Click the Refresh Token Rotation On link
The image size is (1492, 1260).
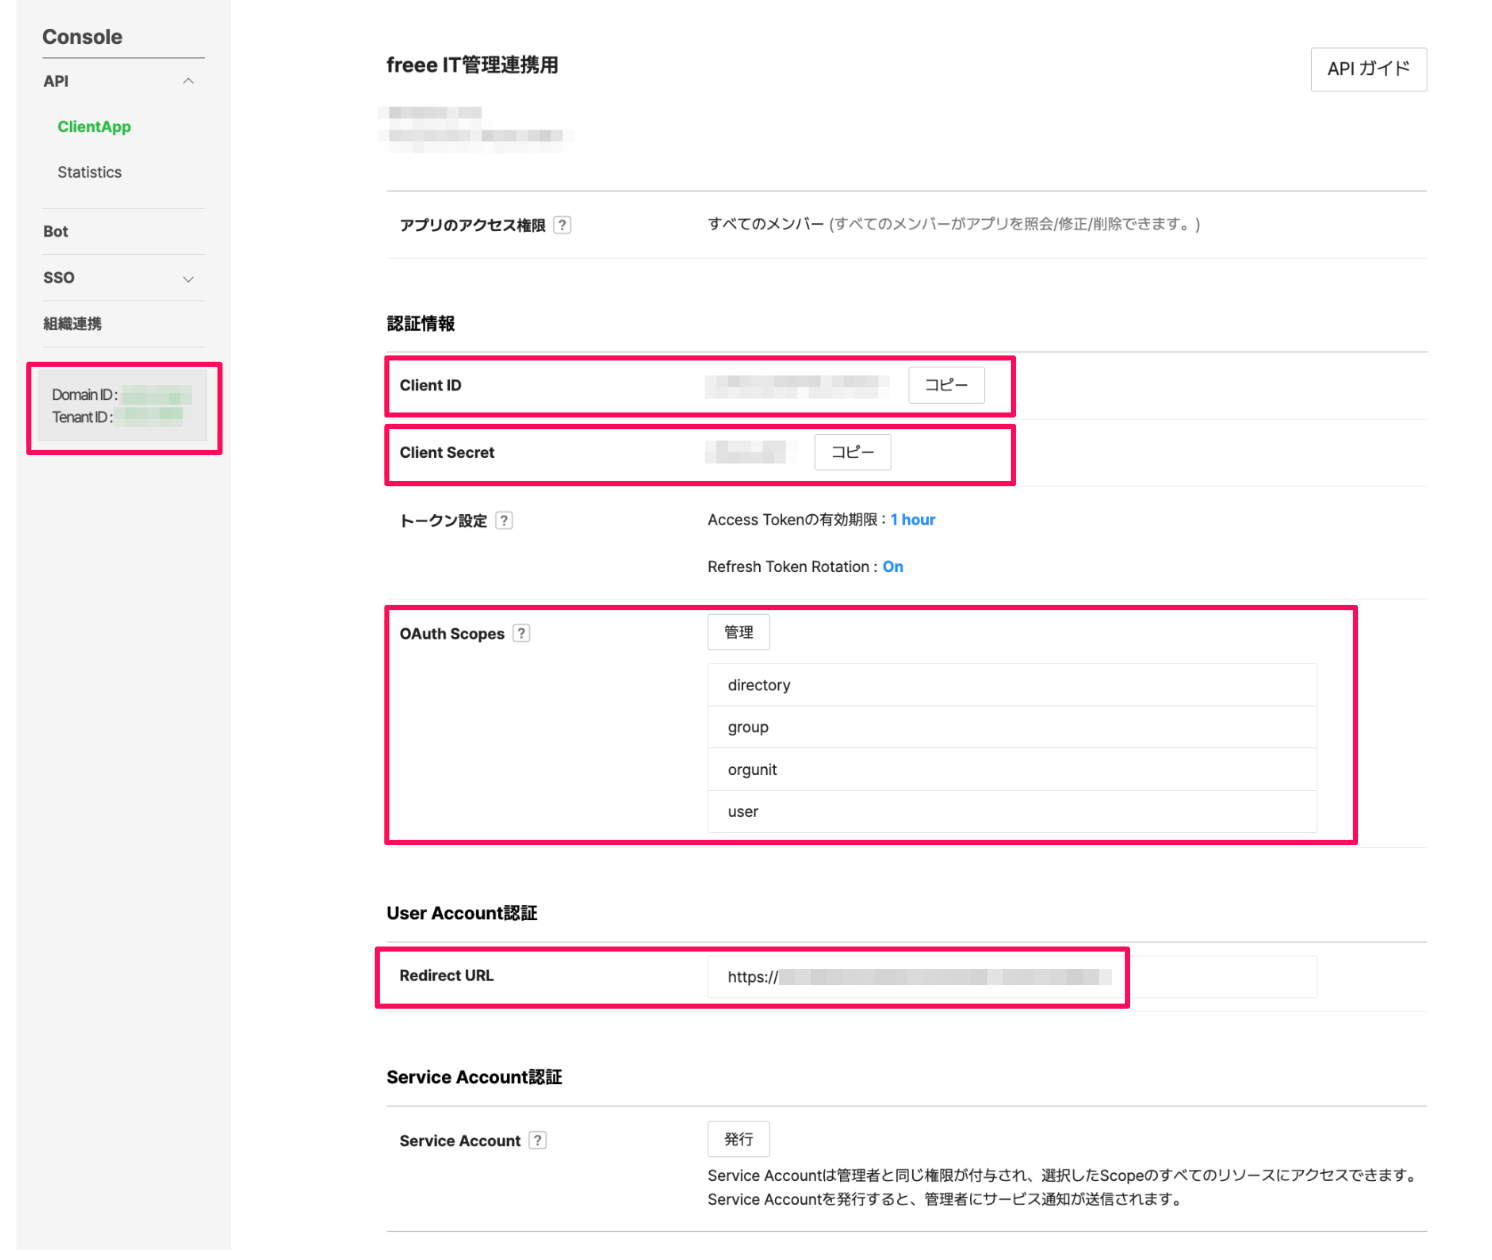click(893, 567)
